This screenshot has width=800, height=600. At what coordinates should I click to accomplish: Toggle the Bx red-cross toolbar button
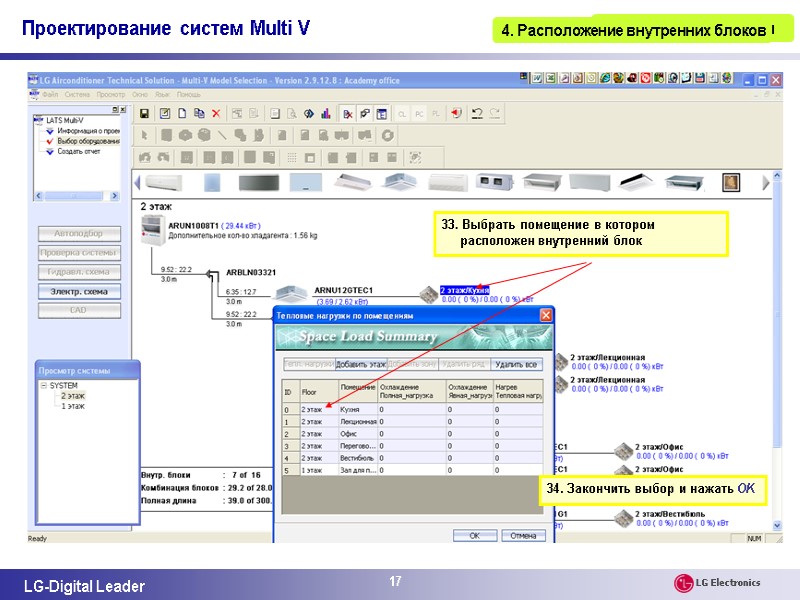pos(348,114)
